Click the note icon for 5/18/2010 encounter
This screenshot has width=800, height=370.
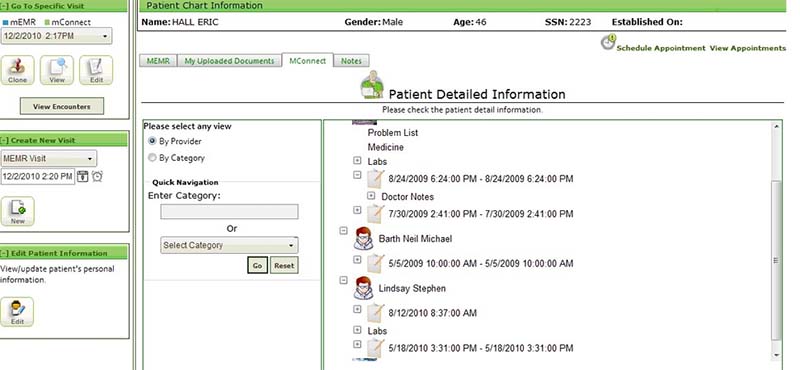point(376,348)
